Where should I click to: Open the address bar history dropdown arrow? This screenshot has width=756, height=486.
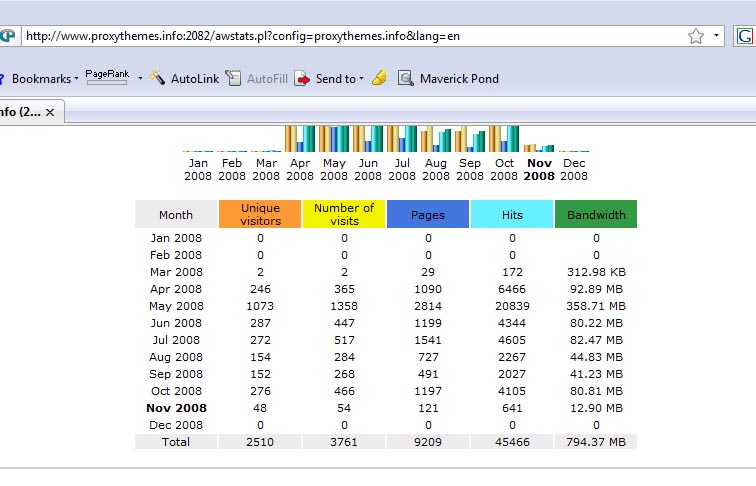click(717, 36)
